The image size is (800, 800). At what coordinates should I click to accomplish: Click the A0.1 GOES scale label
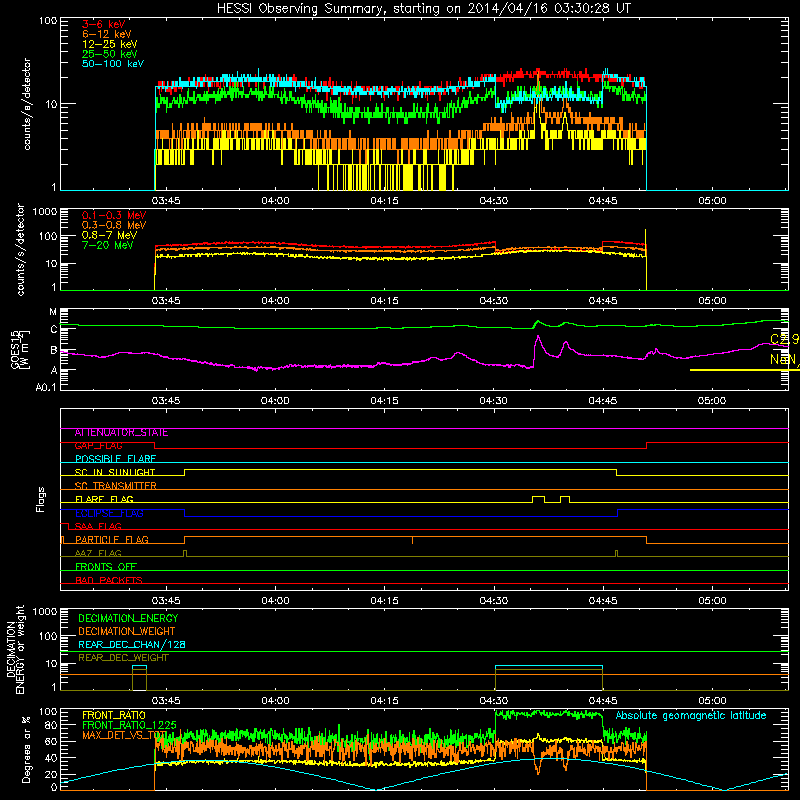(46, 388)
